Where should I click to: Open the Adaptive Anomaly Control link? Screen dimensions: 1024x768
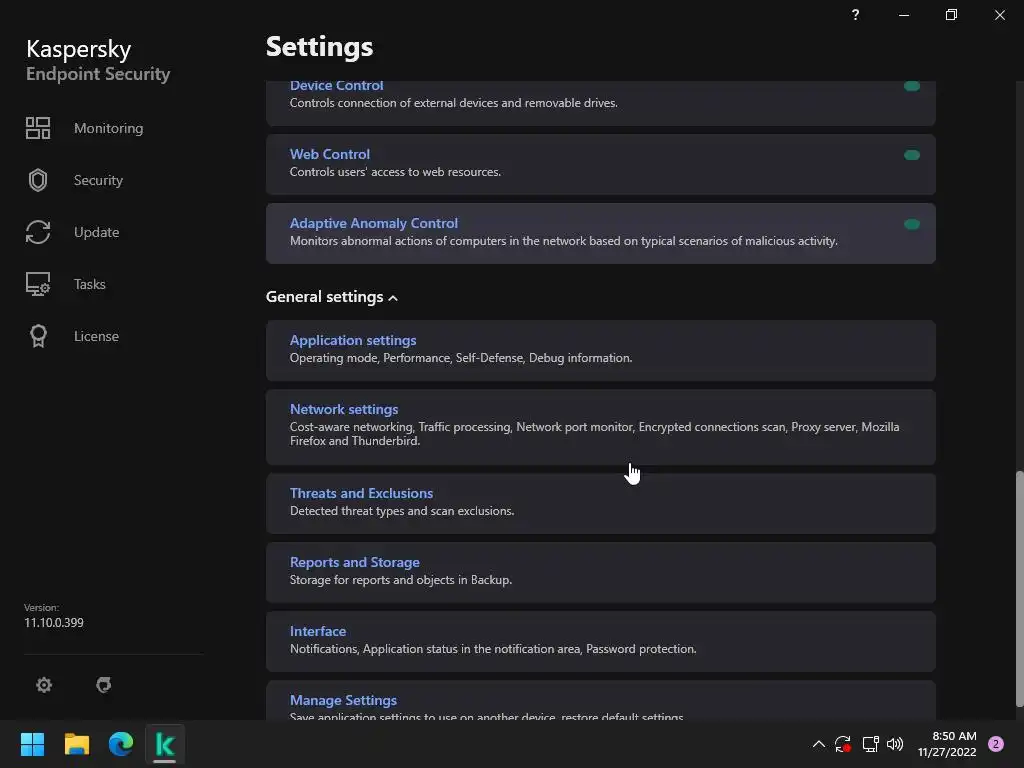[374, 223]
